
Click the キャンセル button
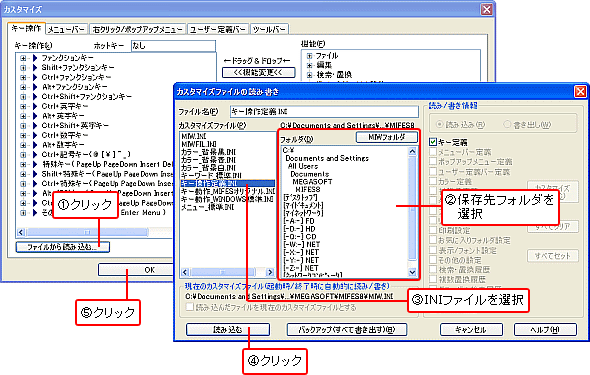471,329
